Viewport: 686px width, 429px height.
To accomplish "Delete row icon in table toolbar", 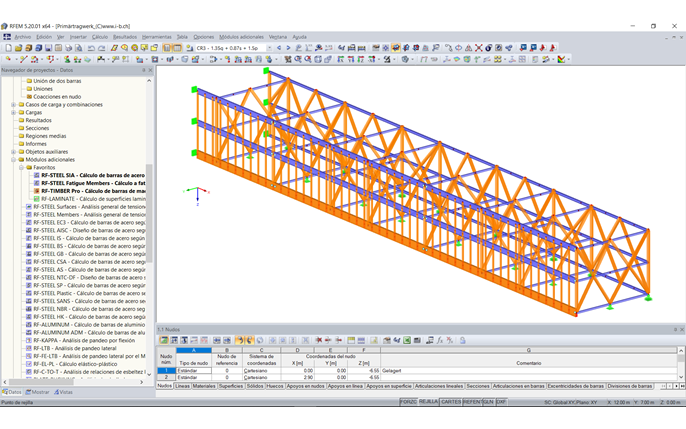I will [319, 340].
